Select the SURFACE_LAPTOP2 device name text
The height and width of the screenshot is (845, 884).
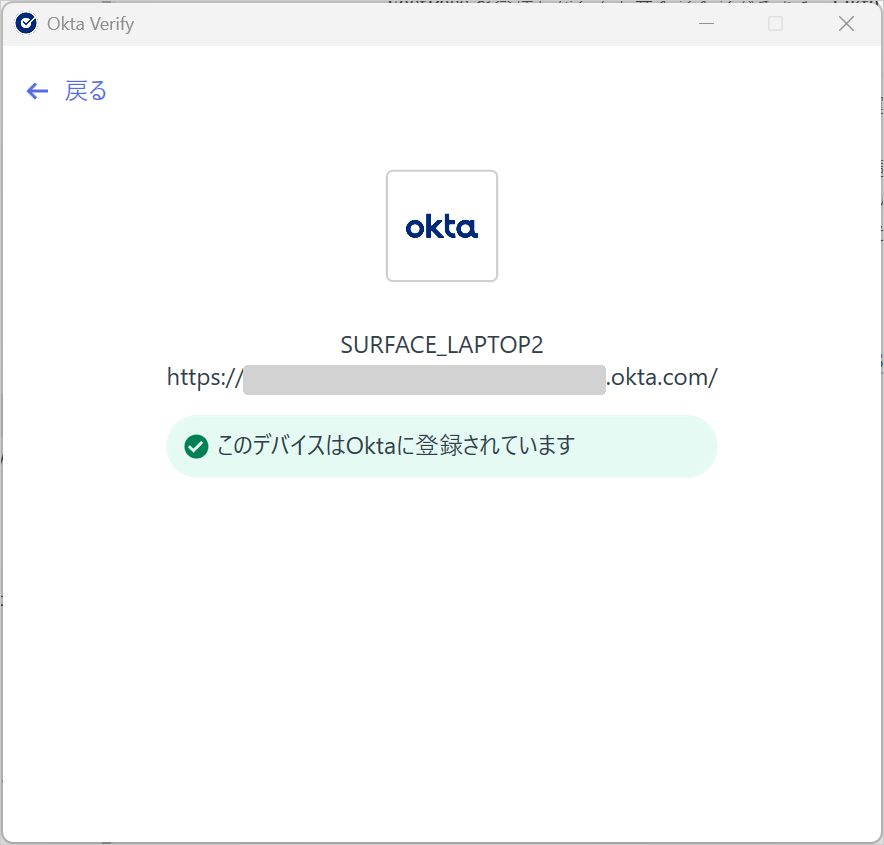441,344
